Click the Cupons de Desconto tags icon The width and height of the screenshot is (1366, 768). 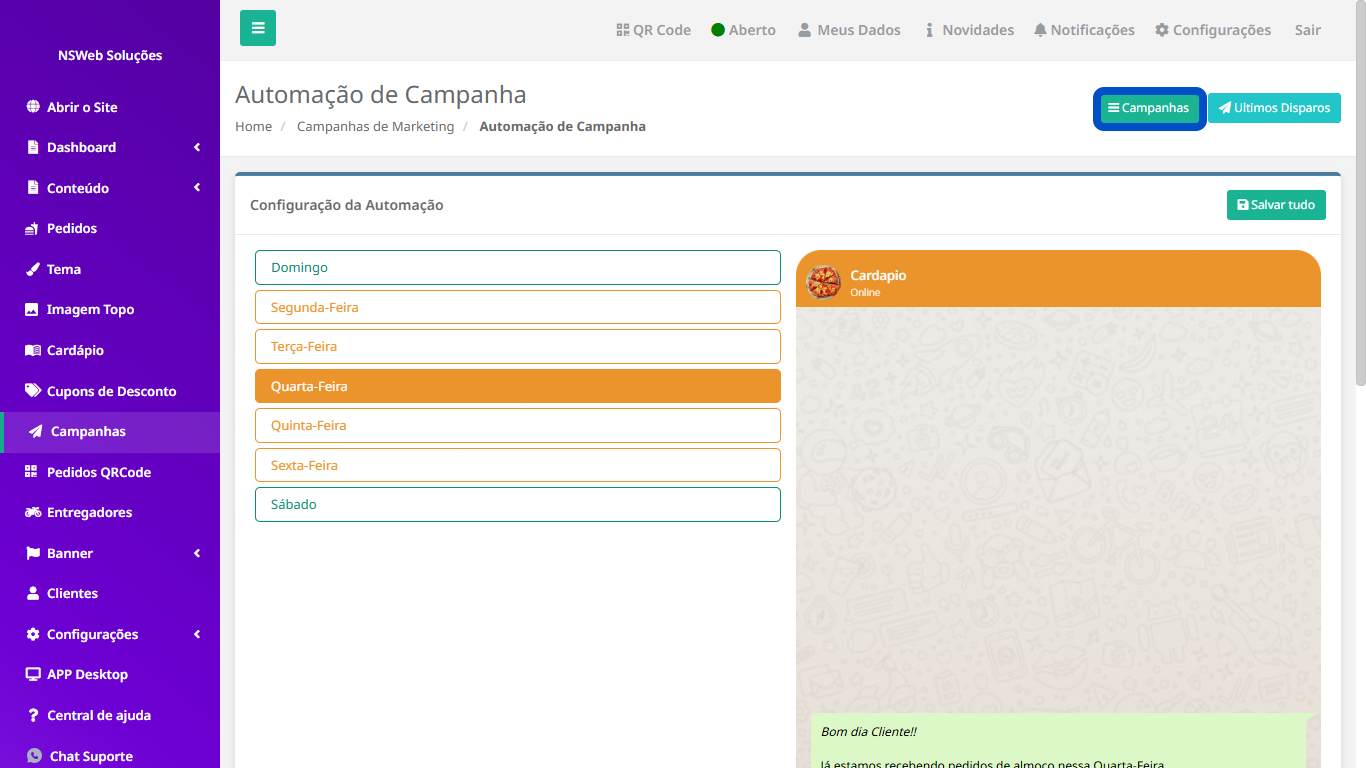[32, 391]
